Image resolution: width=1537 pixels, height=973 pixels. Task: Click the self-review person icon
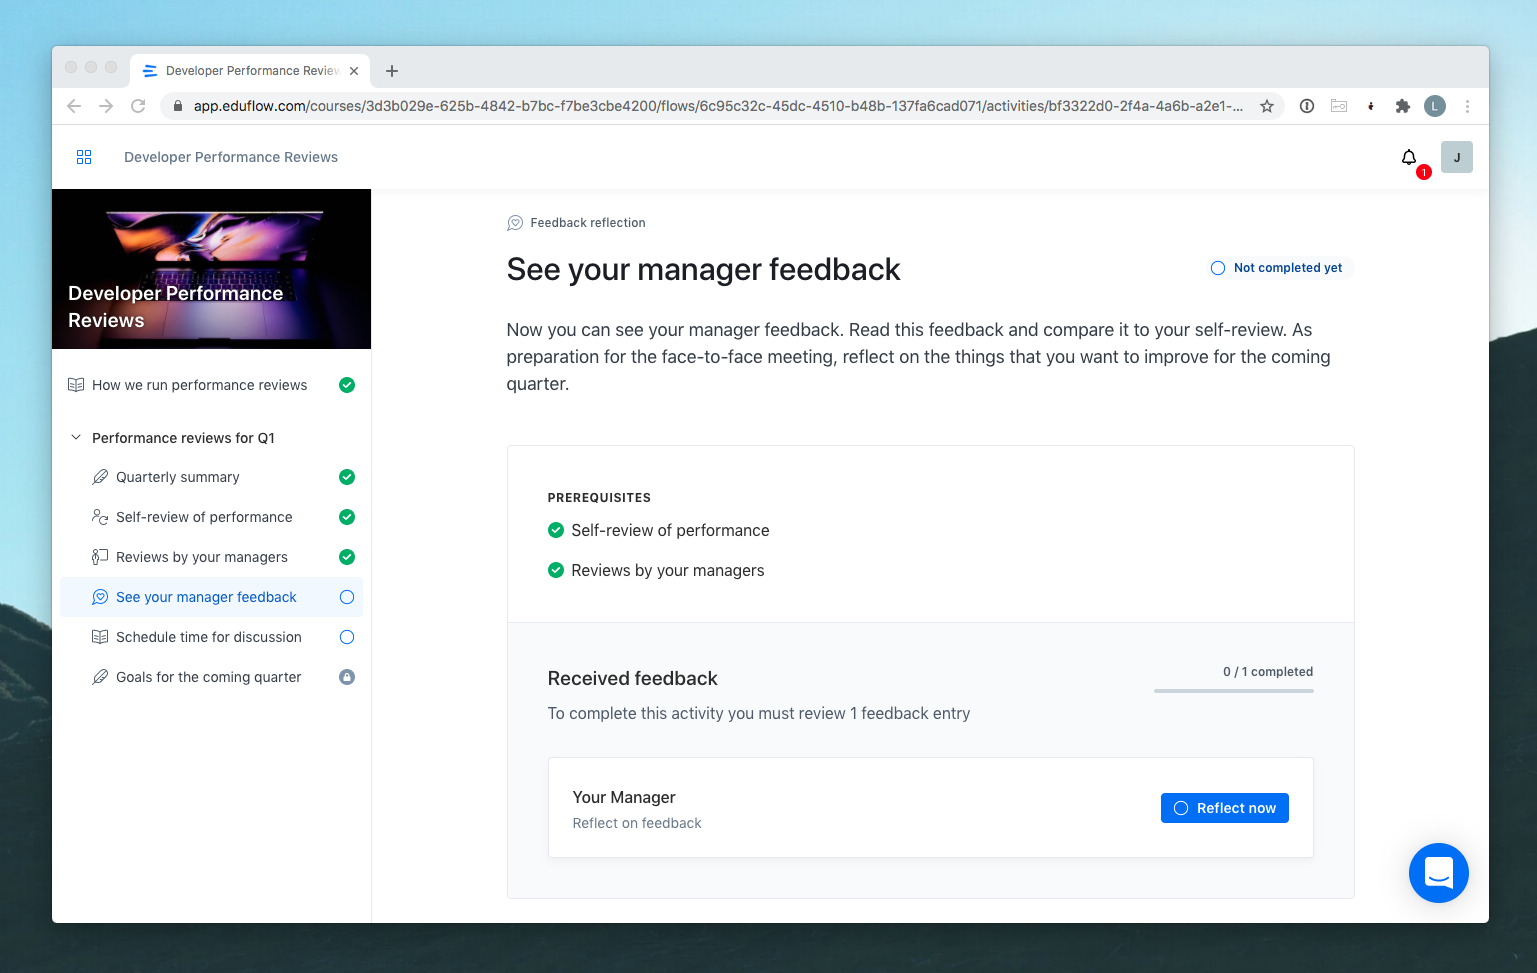click(100, 517)
